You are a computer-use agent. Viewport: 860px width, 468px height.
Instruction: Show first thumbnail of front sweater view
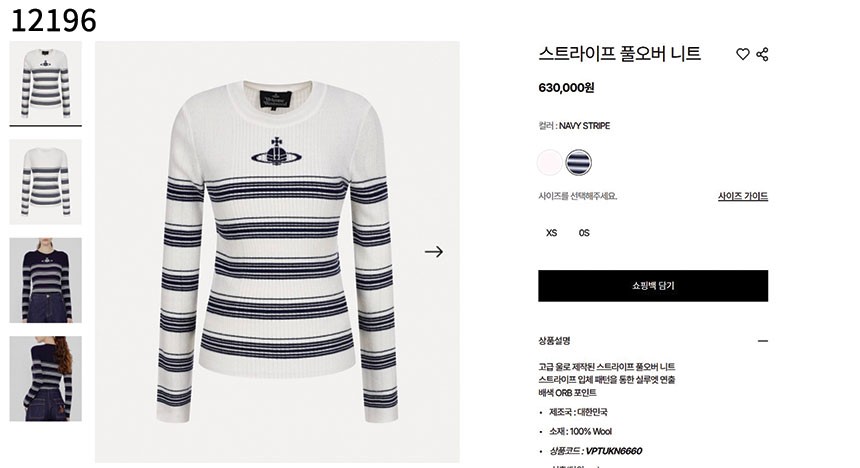(x=46, y=83)
